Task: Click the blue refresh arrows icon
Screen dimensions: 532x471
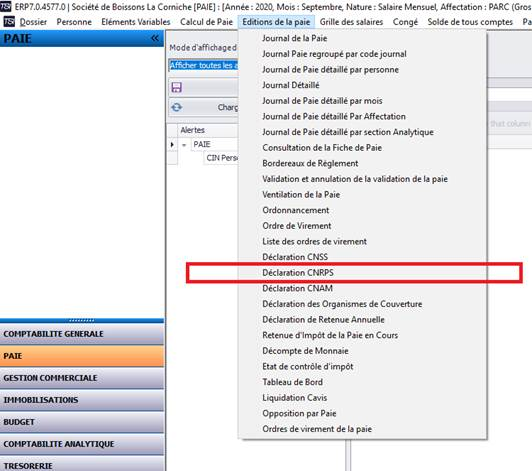Action: tap(176, 107)
